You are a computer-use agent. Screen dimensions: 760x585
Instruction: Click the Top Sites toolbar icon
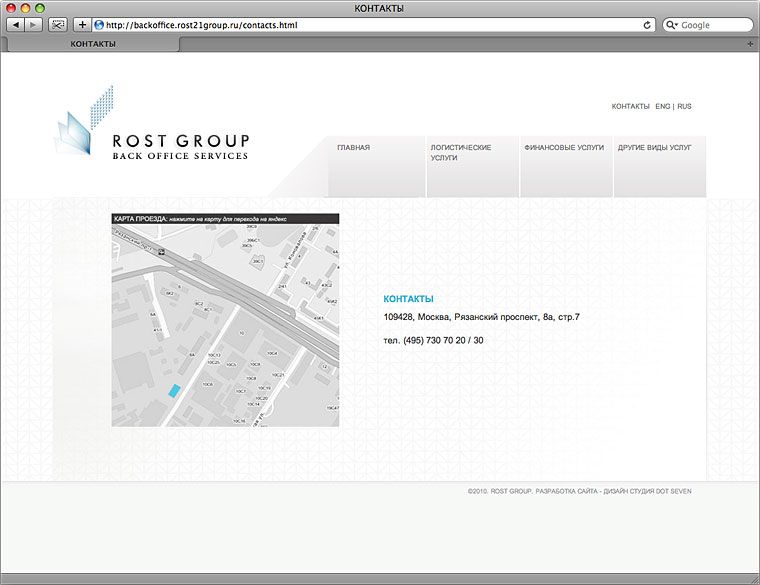(x=57, y=25)
